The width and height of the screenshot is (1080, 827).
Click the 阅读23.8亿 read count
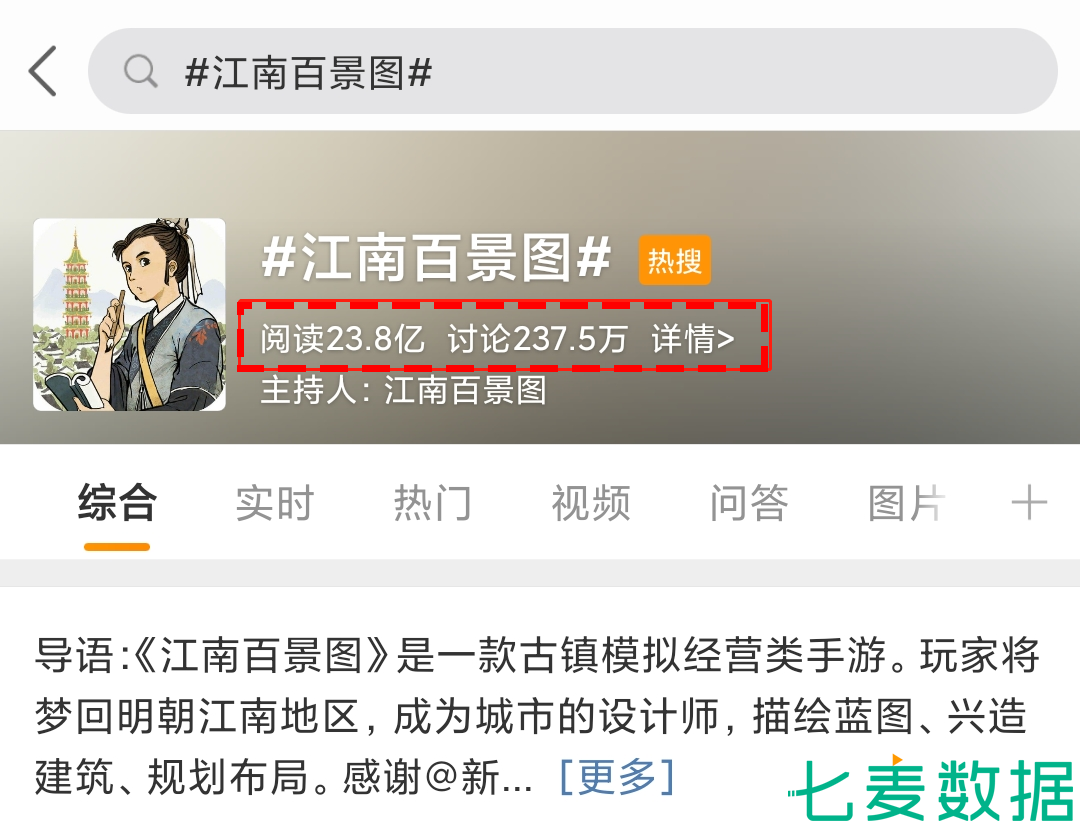(x=342, y=339)
